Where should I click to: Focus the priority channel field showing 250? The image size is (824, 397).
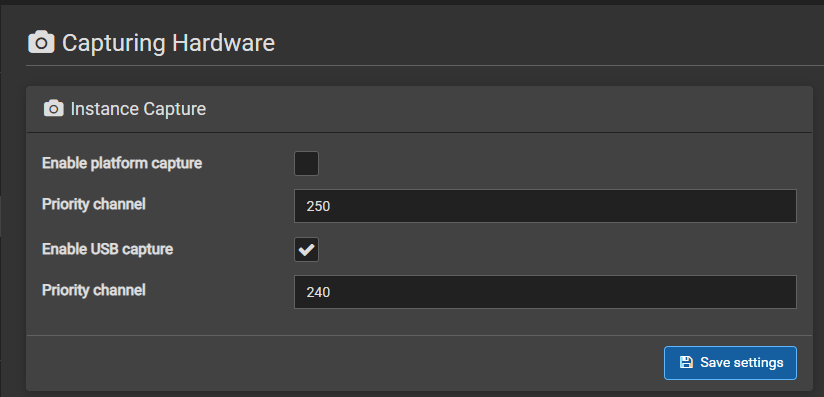[545, 206]
